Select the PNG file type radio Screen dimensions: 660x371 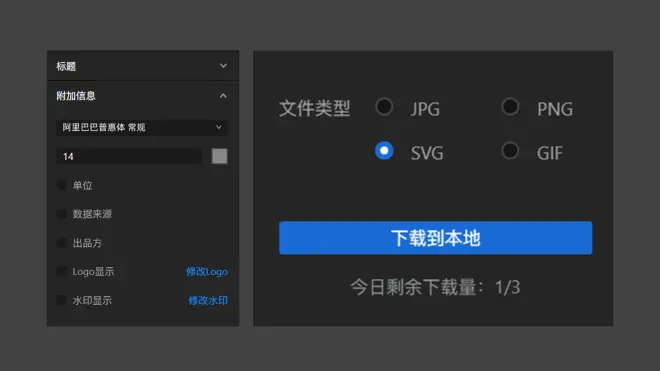tap(510, 107)
